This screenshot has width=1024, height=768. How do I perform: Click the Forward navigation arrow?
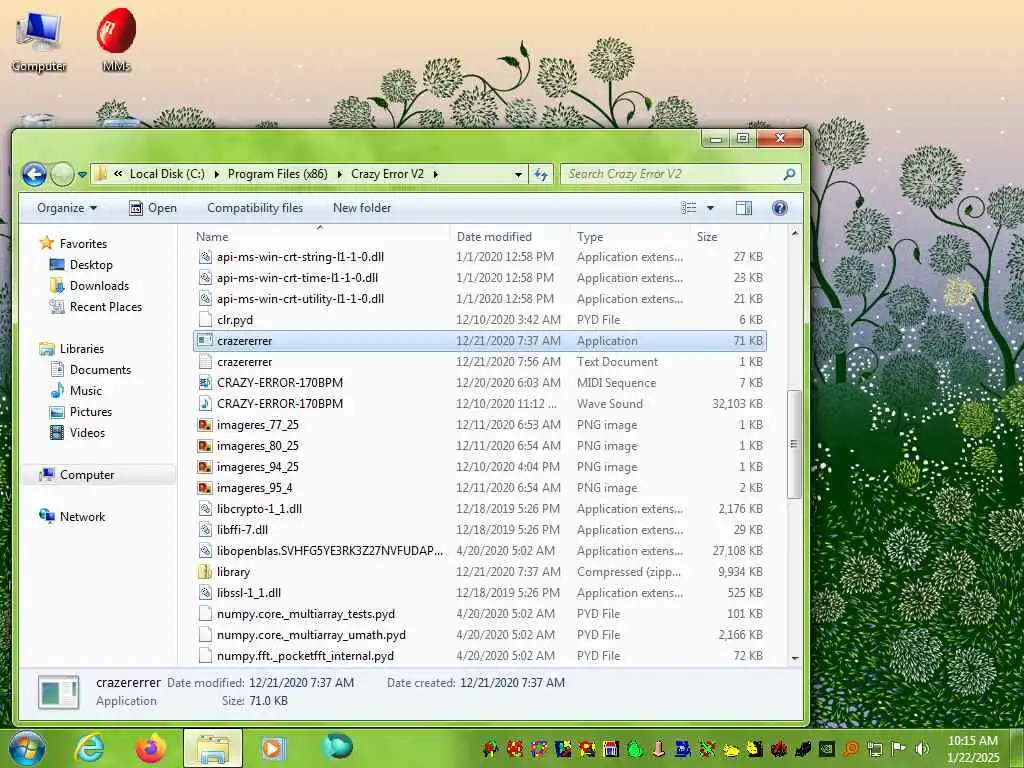(x=62, y=174)
